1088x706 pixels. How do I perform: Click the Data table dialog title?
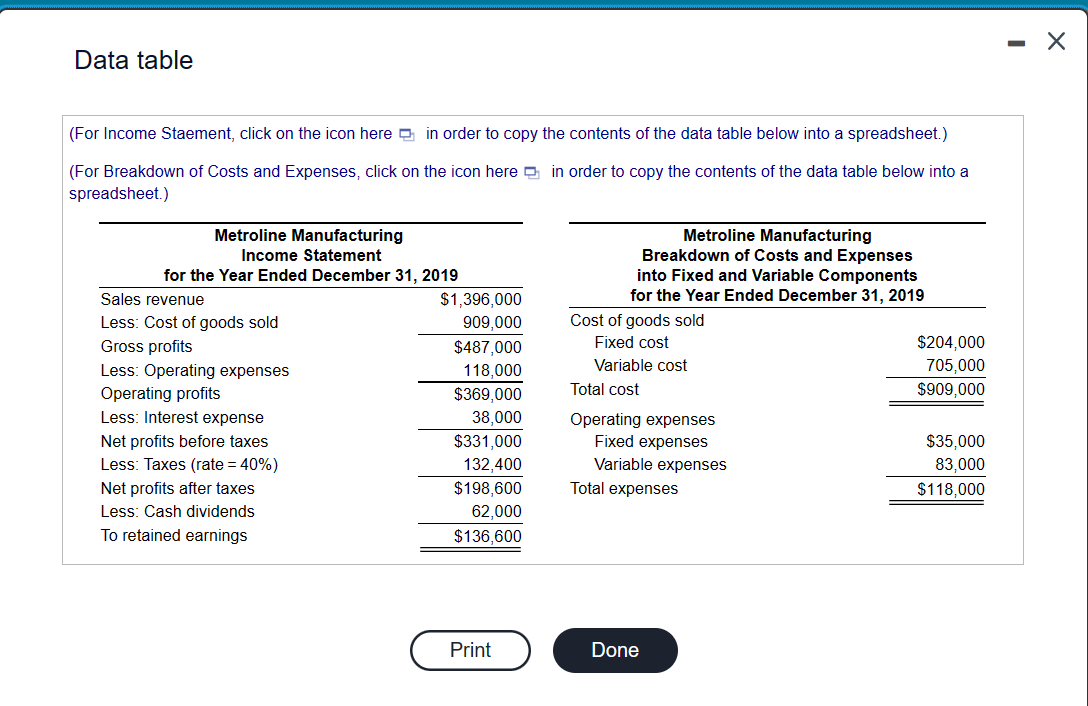pyautogui.click(x=133, y=60)
